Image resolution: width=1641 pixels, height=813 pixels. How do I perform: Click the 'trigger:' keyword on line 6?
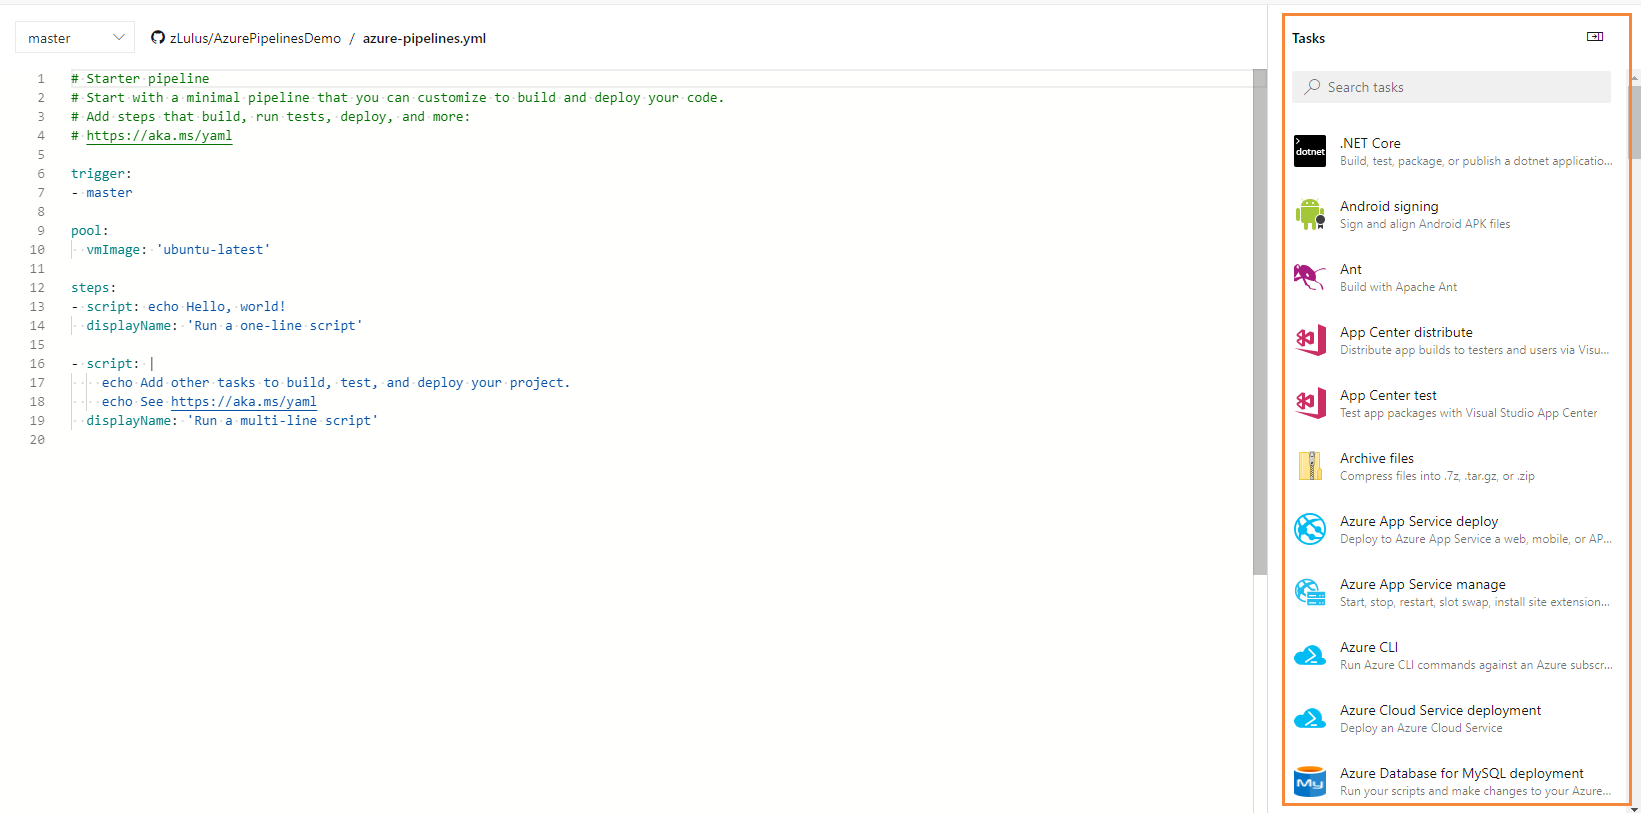[x=101, y=174]
